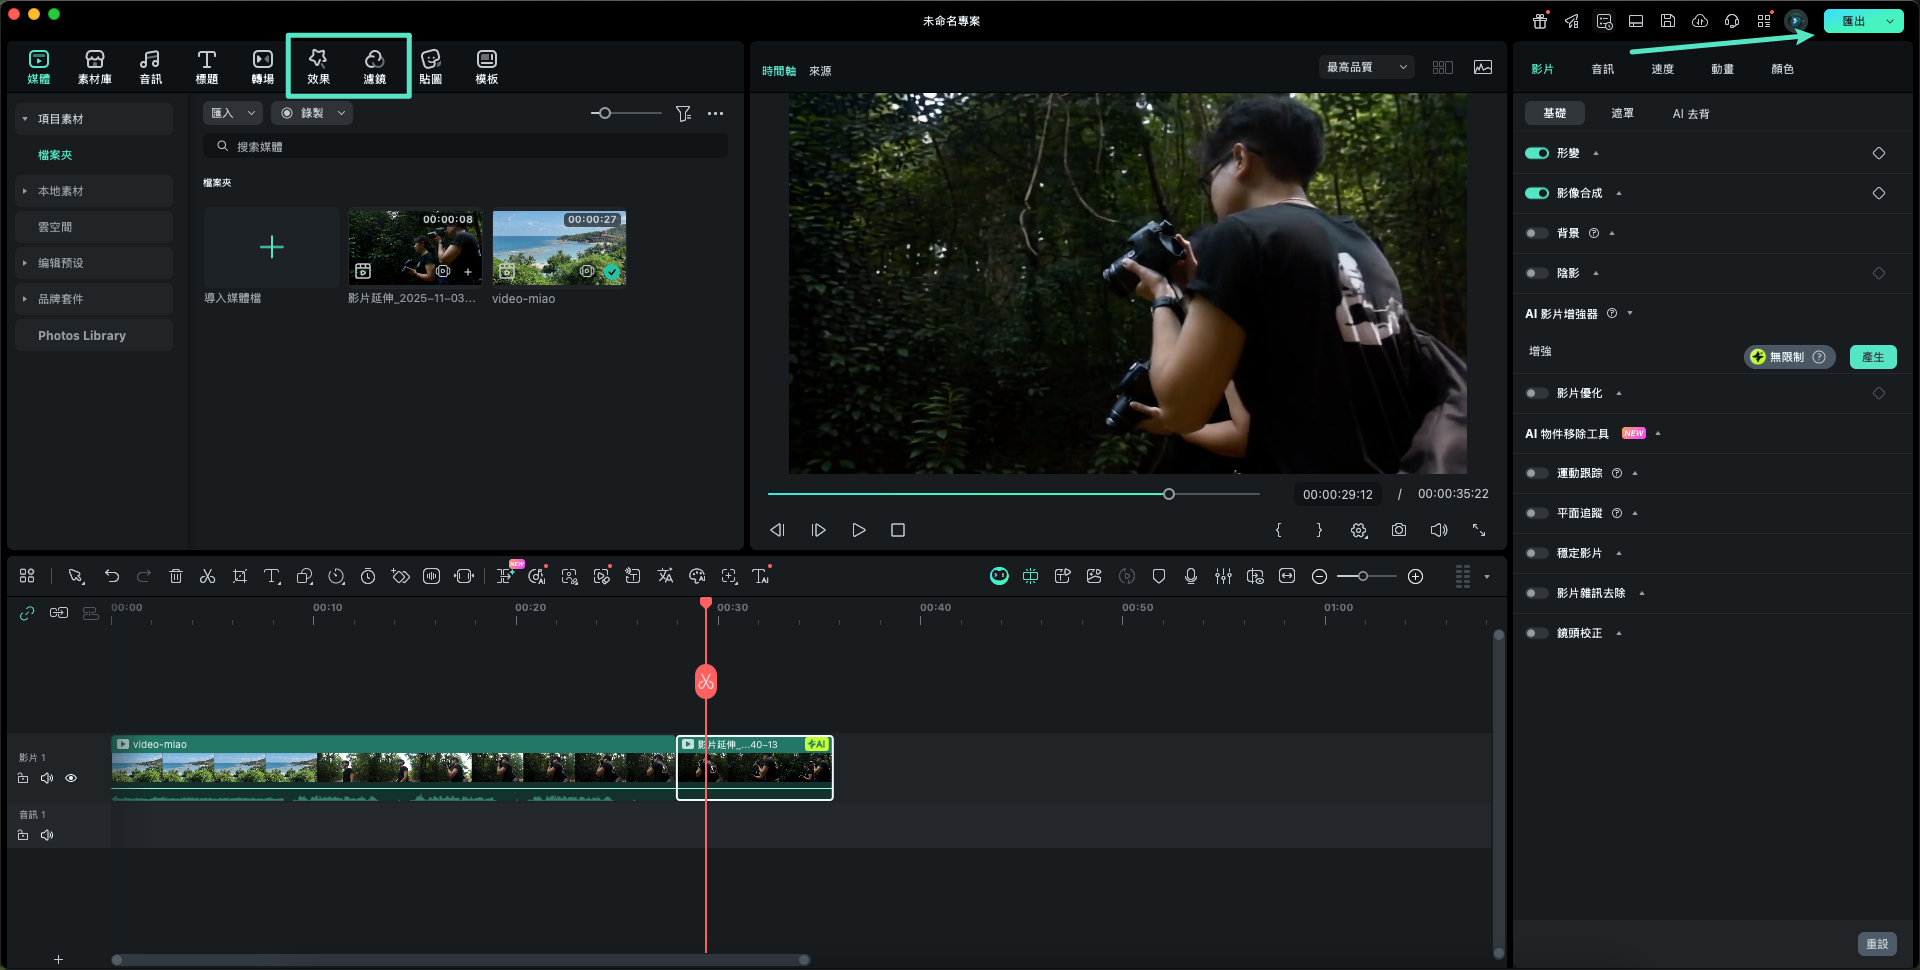Select the video-miao media thumbnail
The width and height of the screenshot is (1920, 970).
click(x=559, y=248)
